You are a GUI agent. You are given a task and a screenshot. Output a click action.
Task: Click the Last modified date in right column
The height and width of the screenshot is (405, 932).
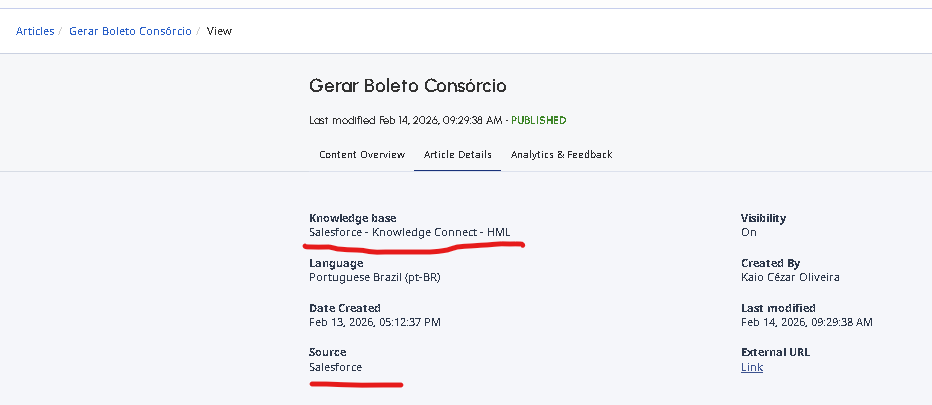(x=806, y=322)
